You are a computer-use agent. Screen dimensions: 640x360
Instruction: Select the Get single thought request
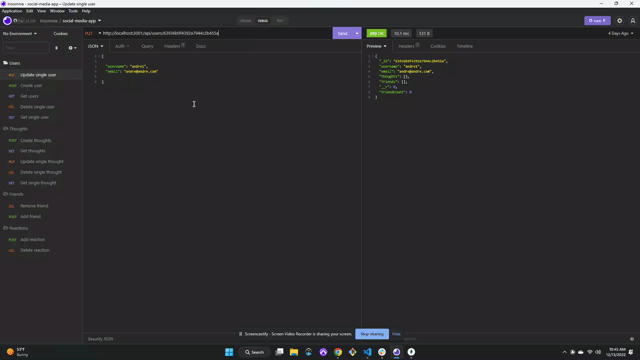coord(41,183)
